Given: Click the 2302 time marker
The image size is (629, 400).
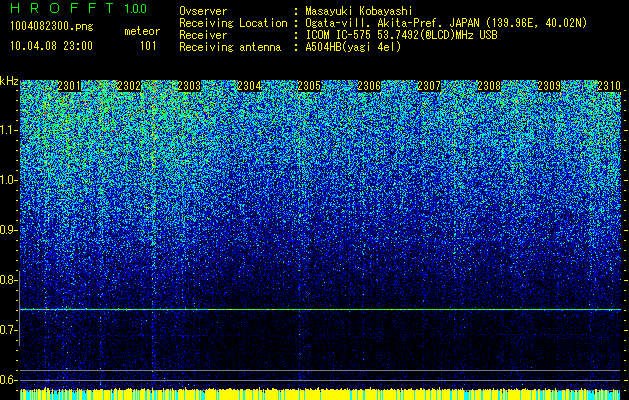Looking at the screenshot, I should click(129, 86).
